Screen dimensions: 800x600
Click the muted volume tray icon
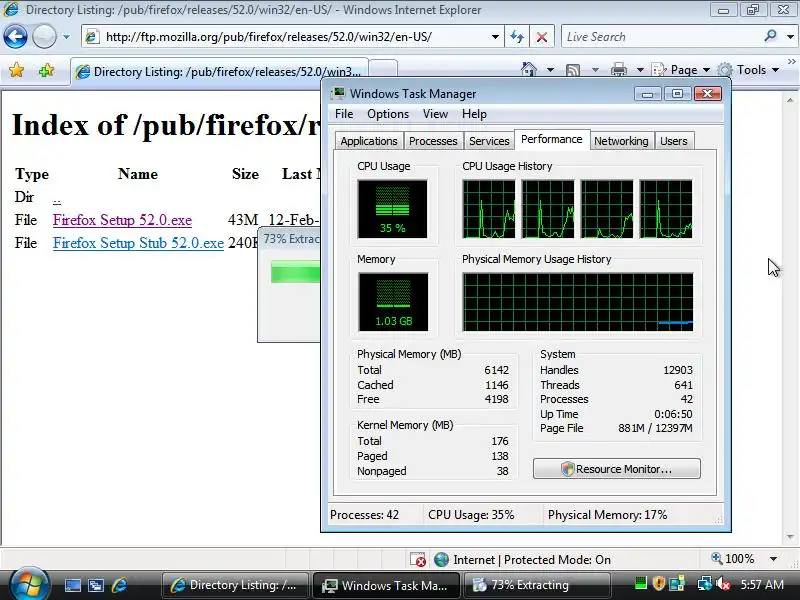pos(723,584)
